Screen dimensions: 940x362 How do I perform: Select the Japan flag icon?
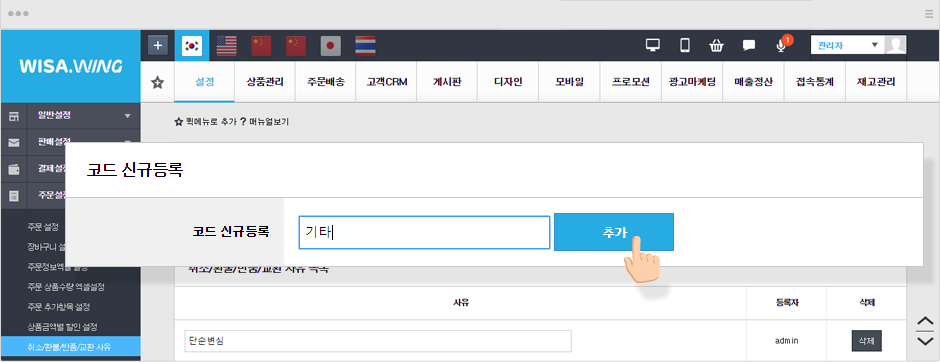tap(330, 46)
